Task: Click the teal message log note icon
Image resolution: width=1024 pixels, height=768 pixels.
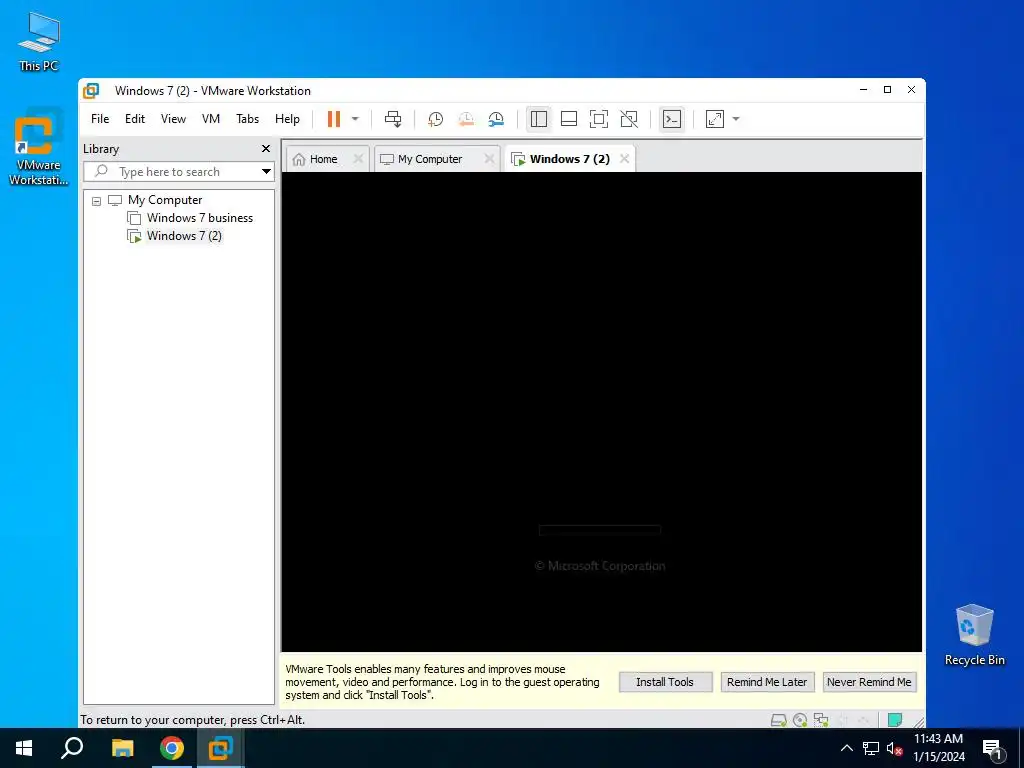Action: (x=895, y=720)
